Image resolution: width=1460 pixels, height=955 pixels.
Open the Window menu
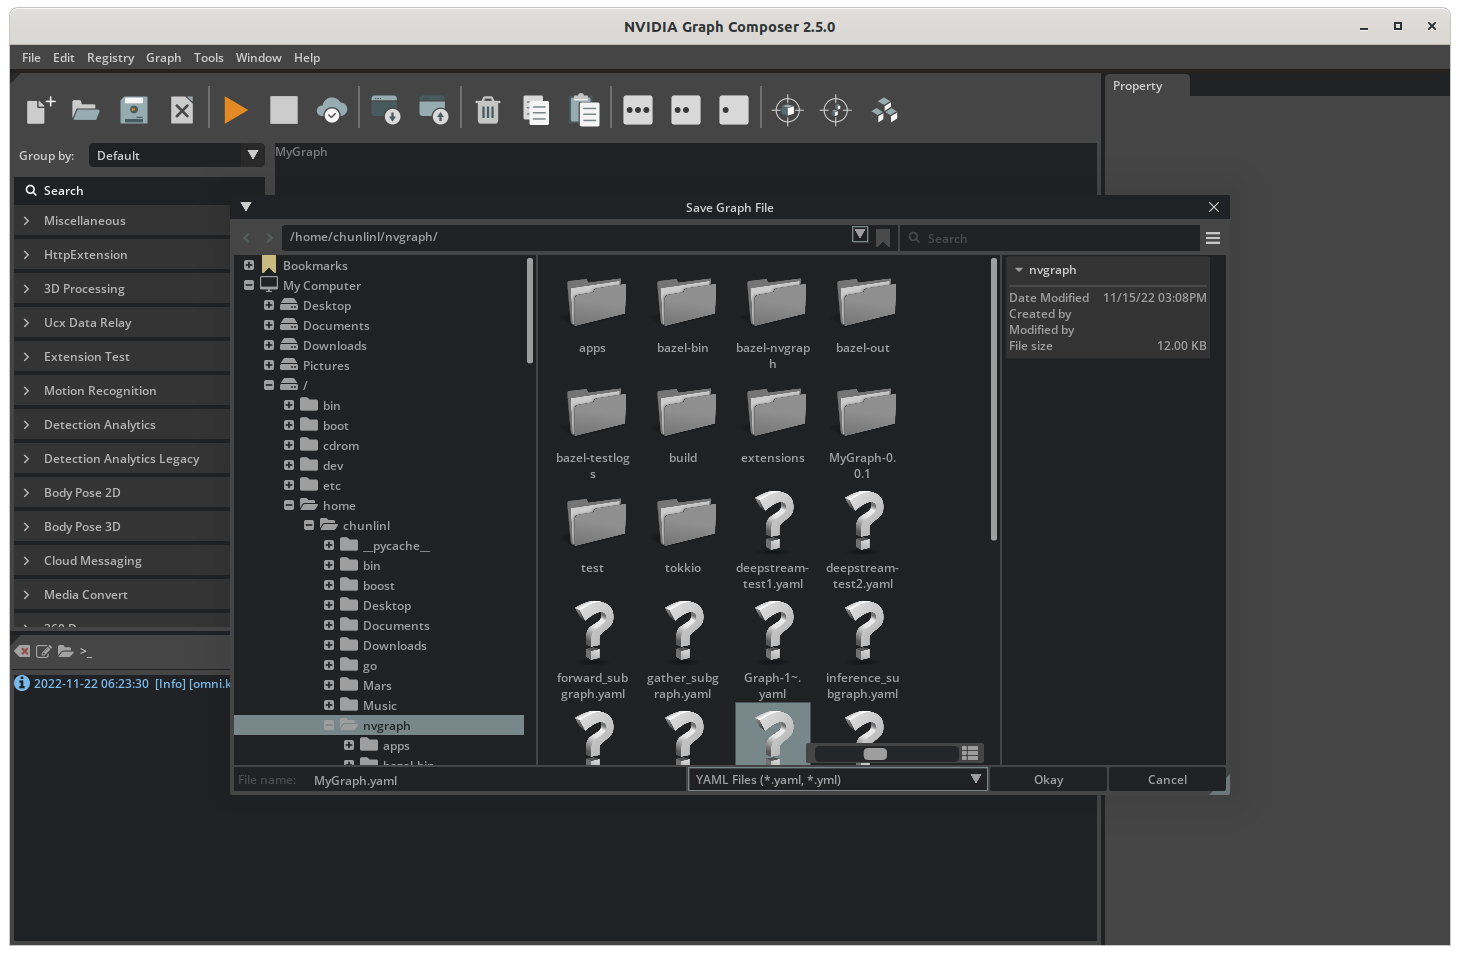point(259,58)
